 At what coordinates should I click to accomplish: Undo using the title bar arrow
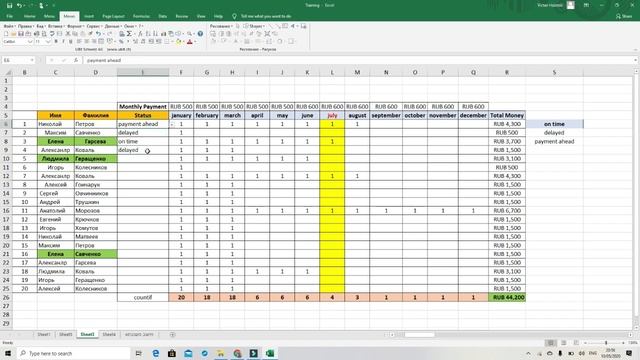click(19, 6)
